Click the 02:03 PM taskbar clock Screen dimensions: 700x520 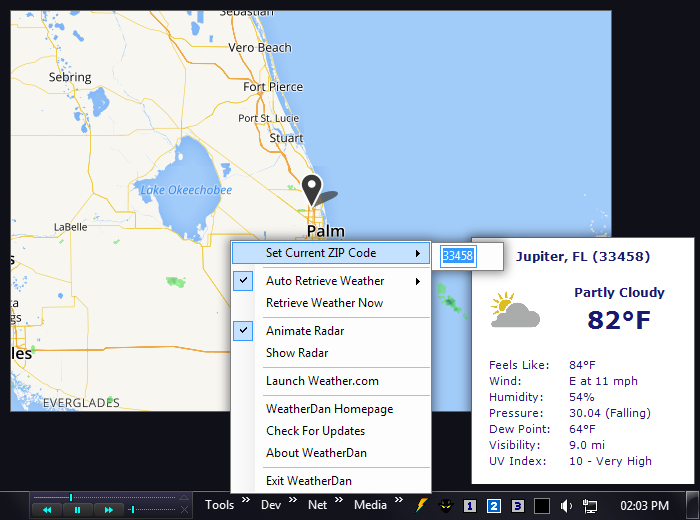[x=644, y=506]
